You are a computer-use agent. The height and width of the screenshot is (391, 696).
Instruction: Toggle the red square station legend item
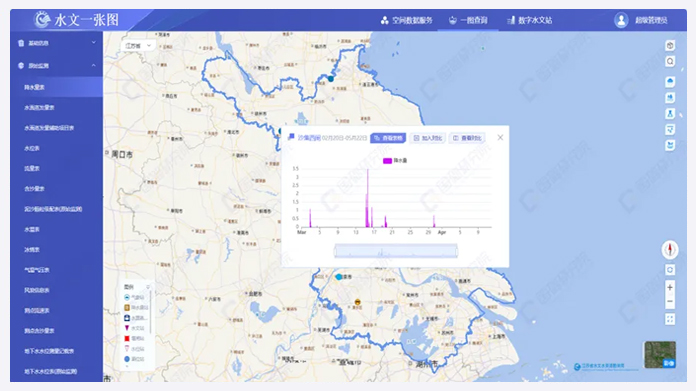coord(134,339)
